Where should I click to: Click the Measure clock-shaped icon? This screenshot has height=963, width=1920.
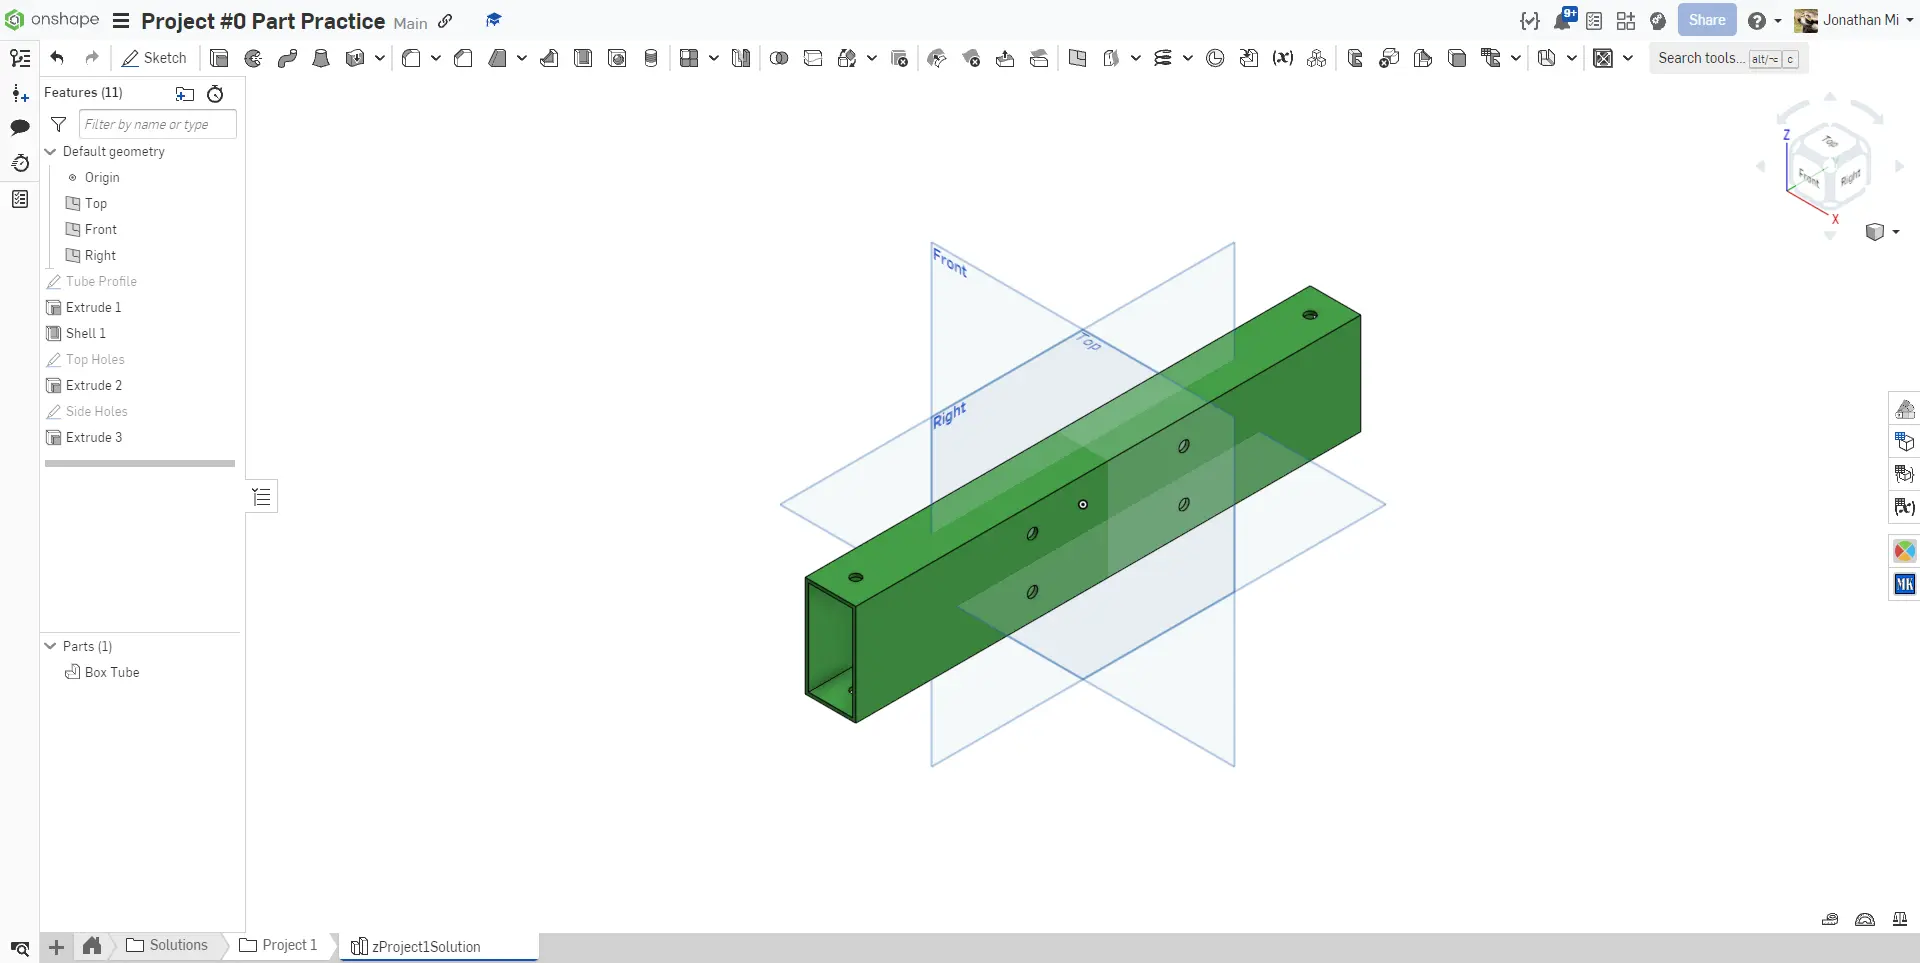[x=1215, y=58]
